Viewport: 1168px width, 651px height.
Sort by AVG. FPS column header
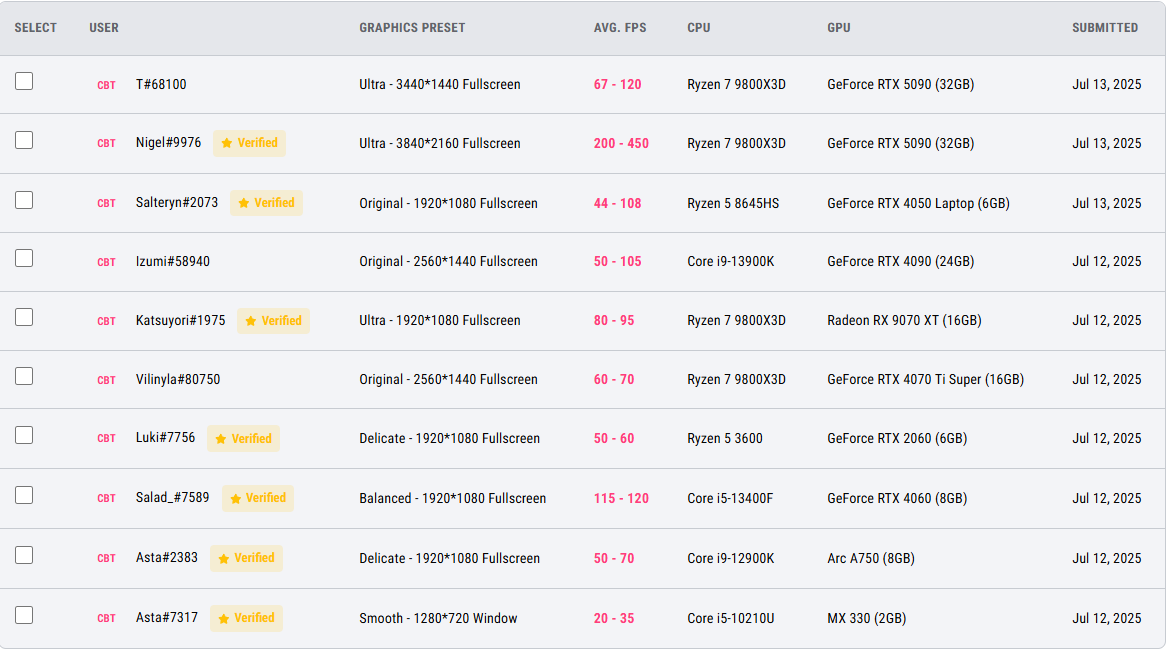pos(620,28)
